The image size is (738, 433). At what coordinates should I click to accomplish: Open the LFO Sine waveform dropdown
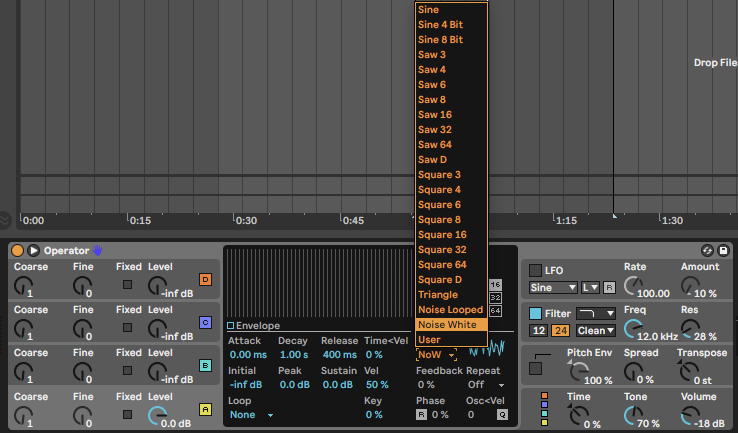[553, 288]
